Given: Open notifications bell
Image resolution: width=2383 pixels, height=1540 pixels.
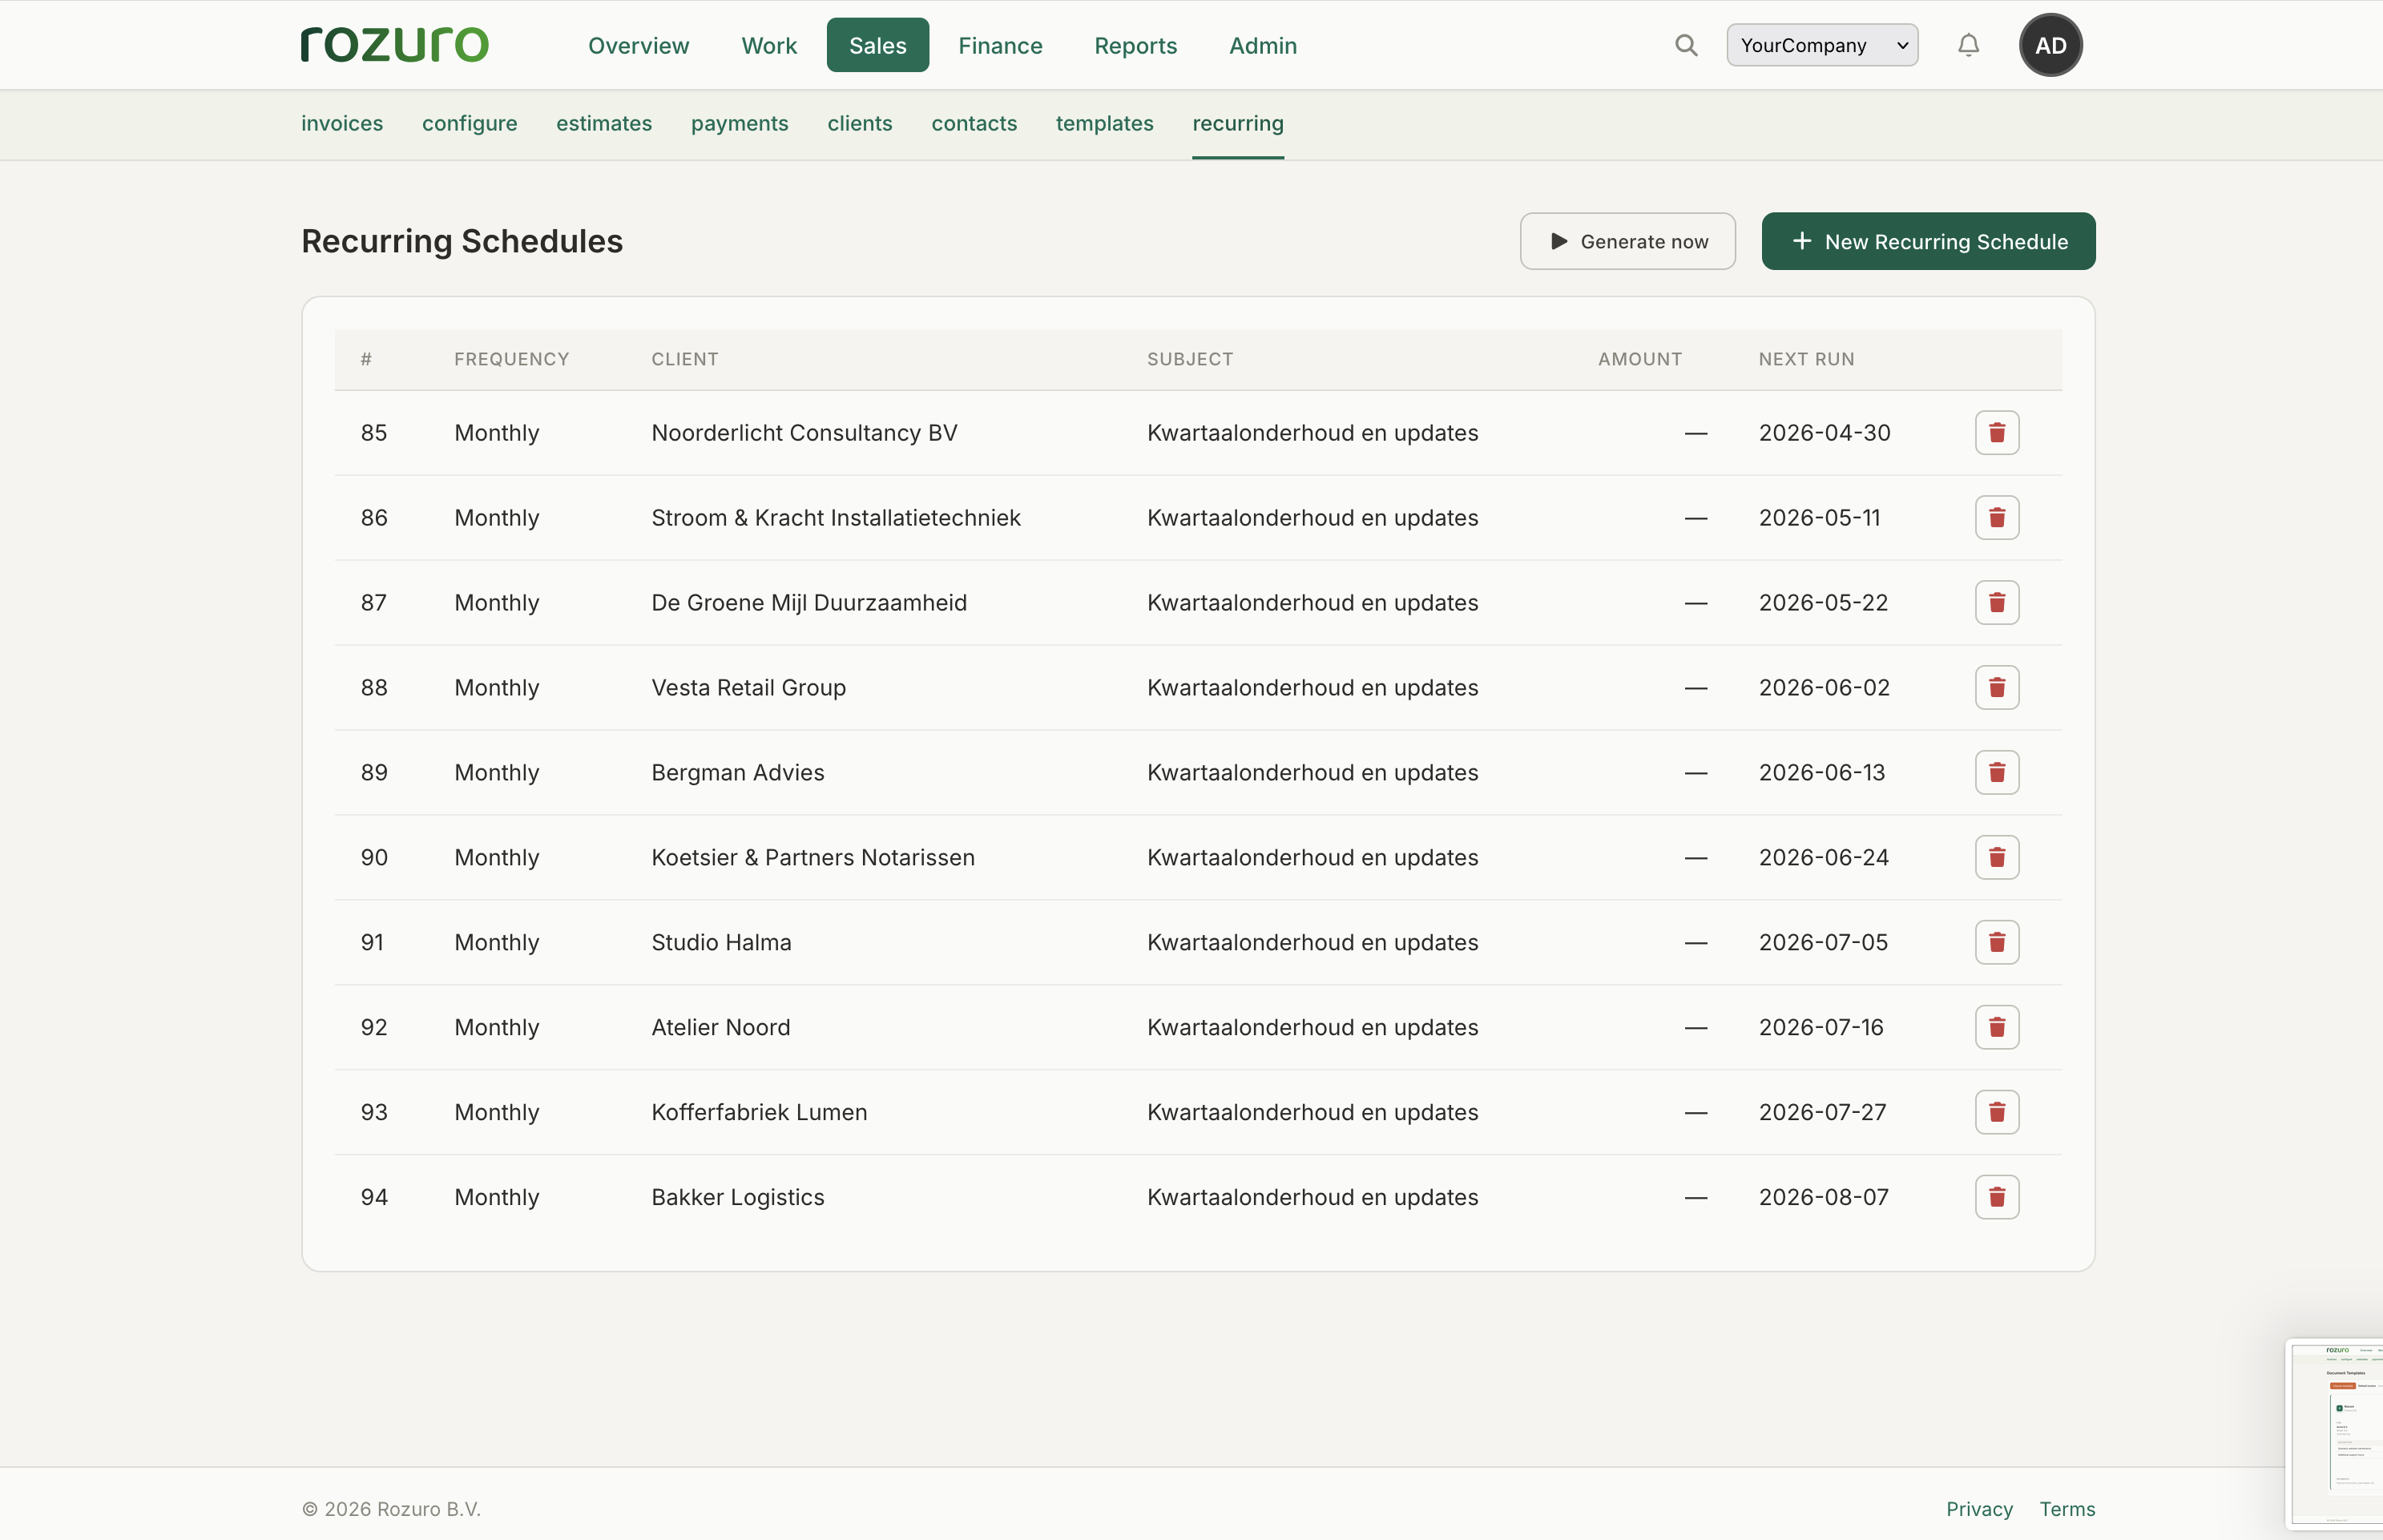Looking at the screenshot, I should [1968, 45].
